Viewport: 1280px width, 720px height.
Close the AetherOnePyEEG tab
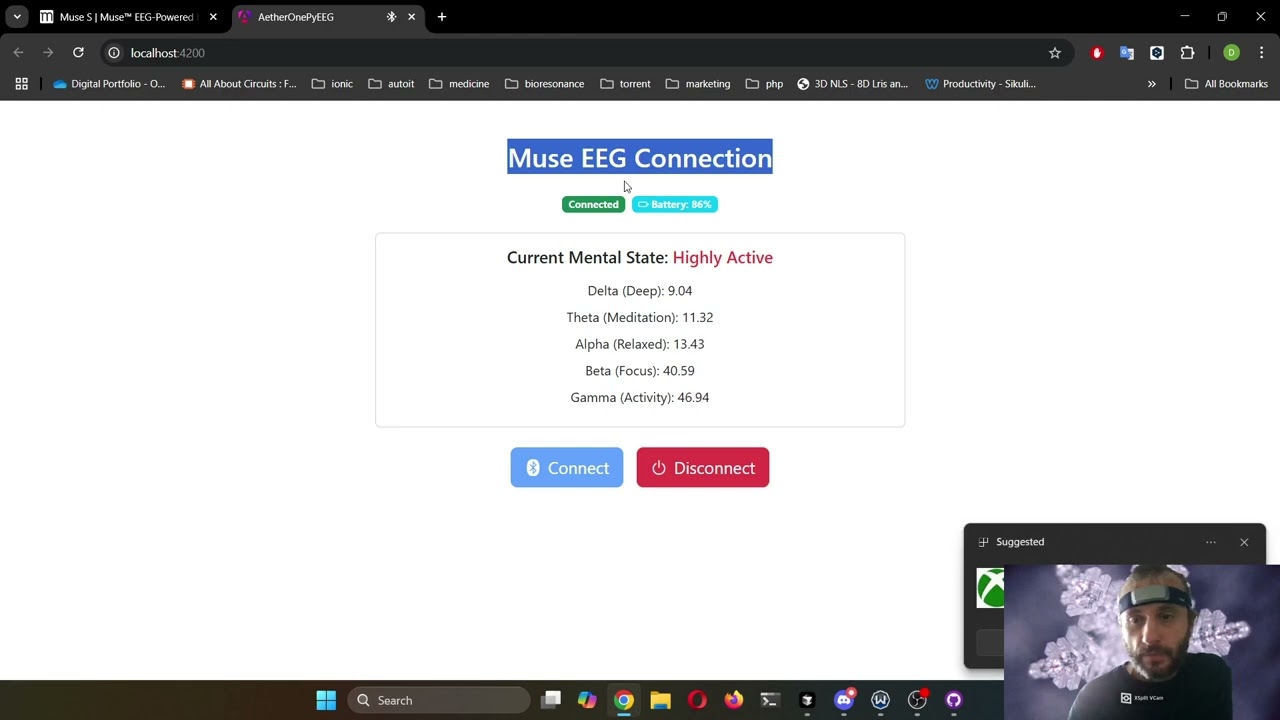tap(411, 17)
